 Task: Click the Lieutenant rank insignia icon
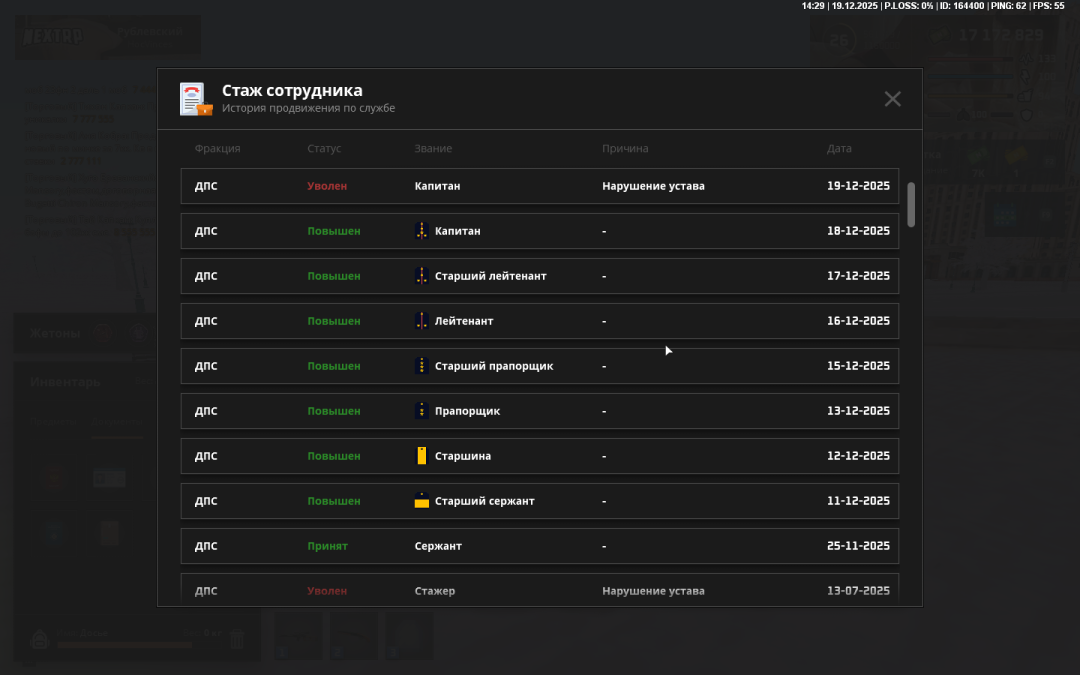click(421, 321)
